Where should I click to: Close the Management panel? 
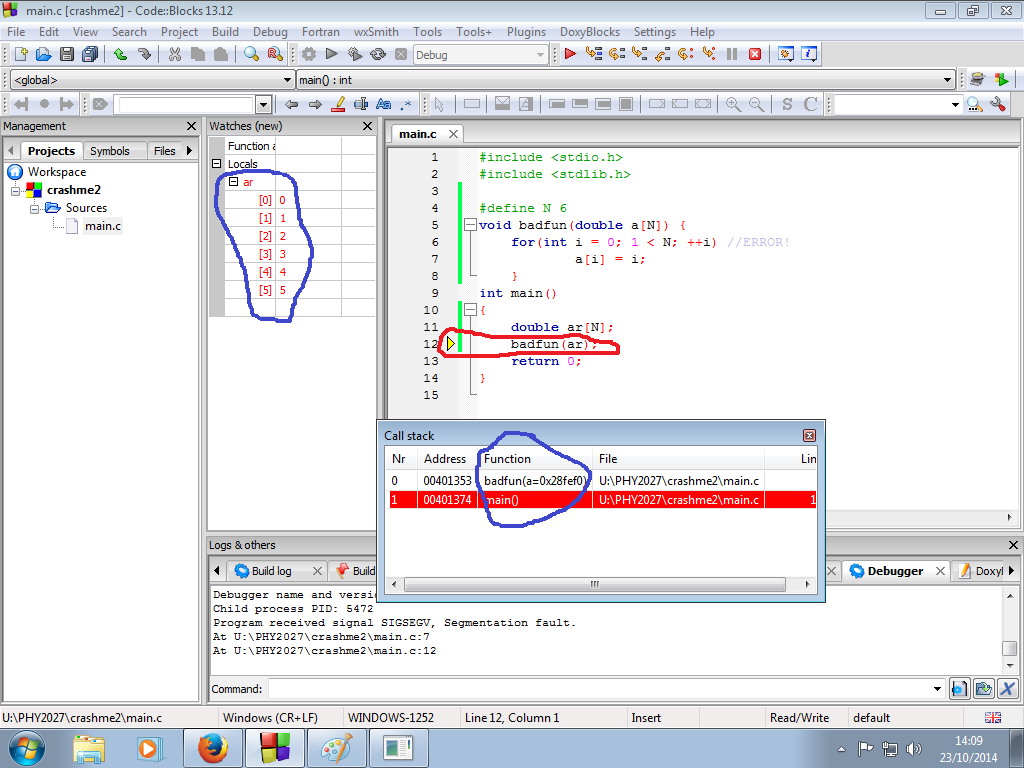pyautogui.click(x=191, y=126)
